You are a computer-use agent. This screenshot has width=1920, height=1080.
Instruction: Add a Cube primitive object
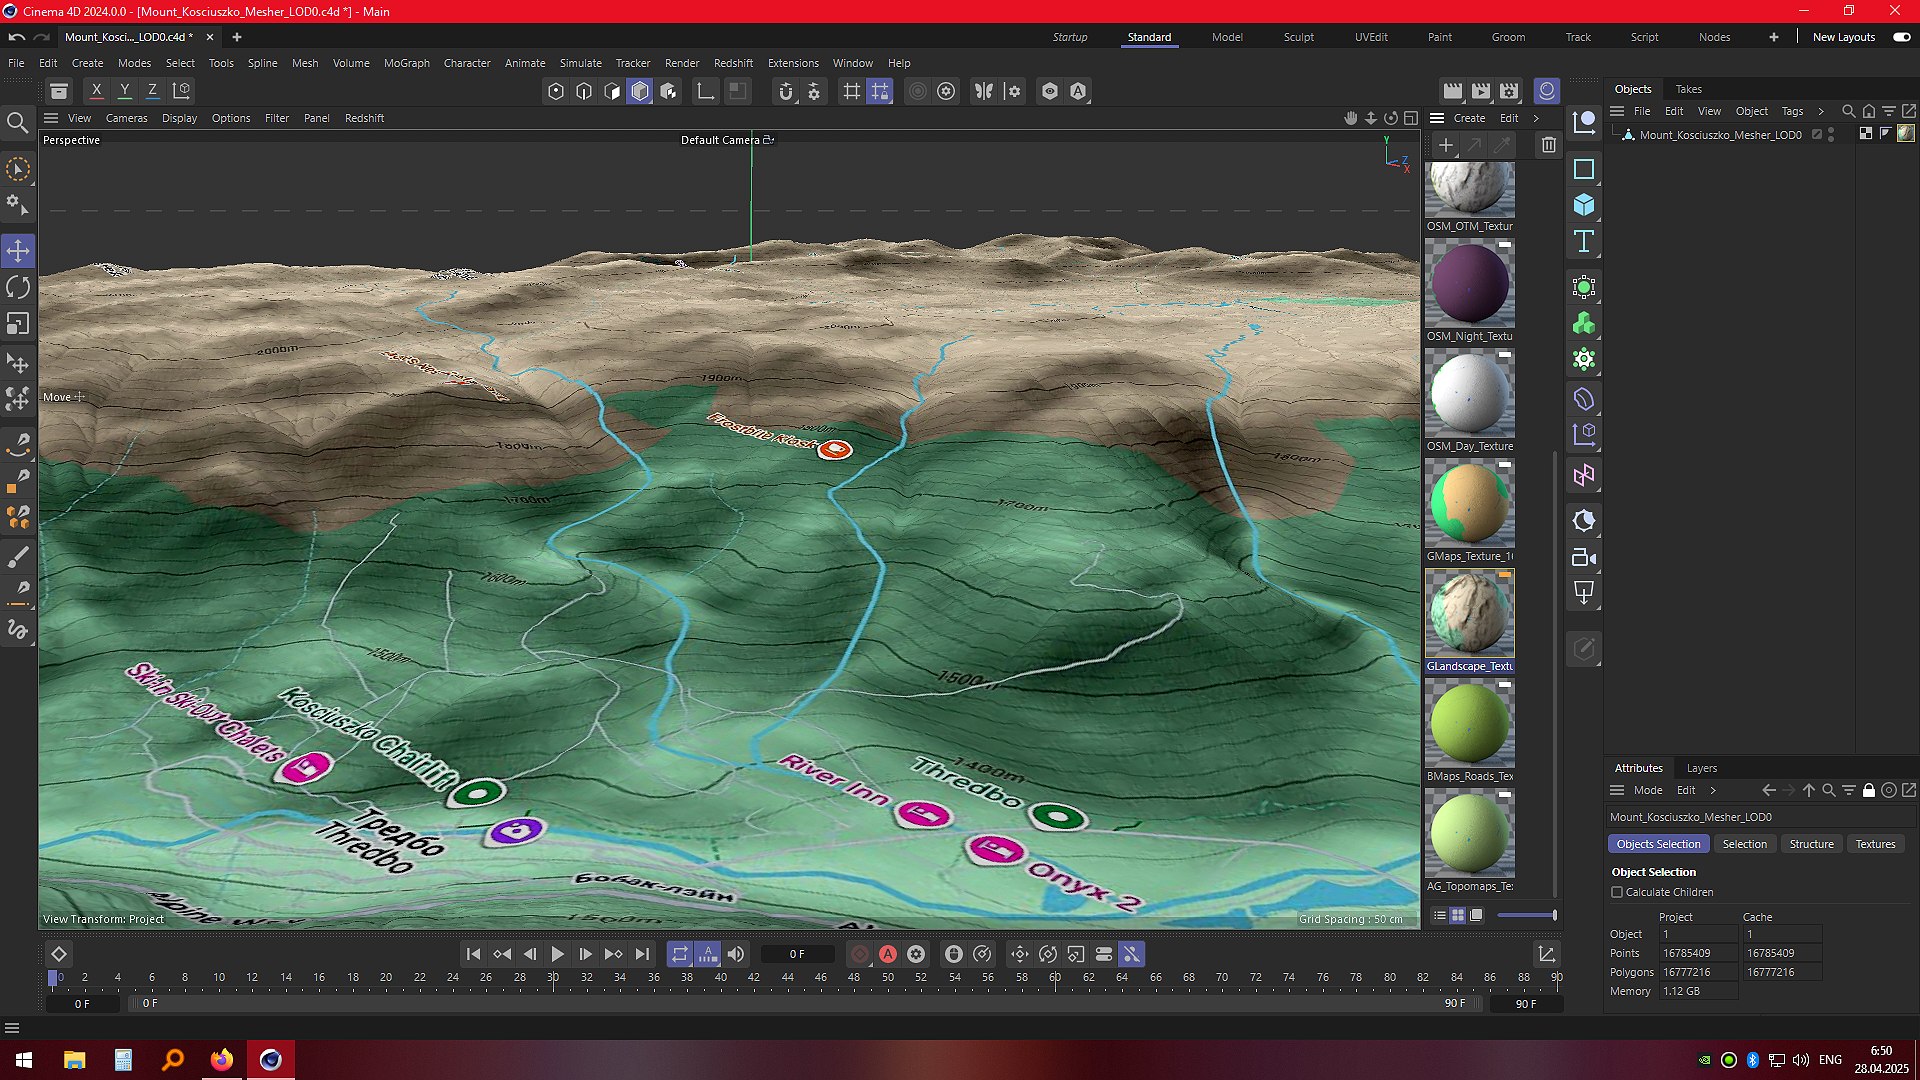tap(1584, 205)
